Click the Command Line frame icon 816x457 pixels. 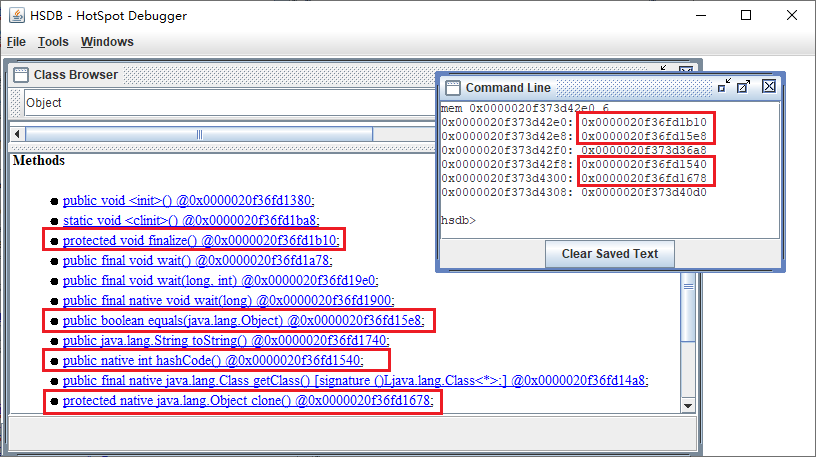(453, 88)
